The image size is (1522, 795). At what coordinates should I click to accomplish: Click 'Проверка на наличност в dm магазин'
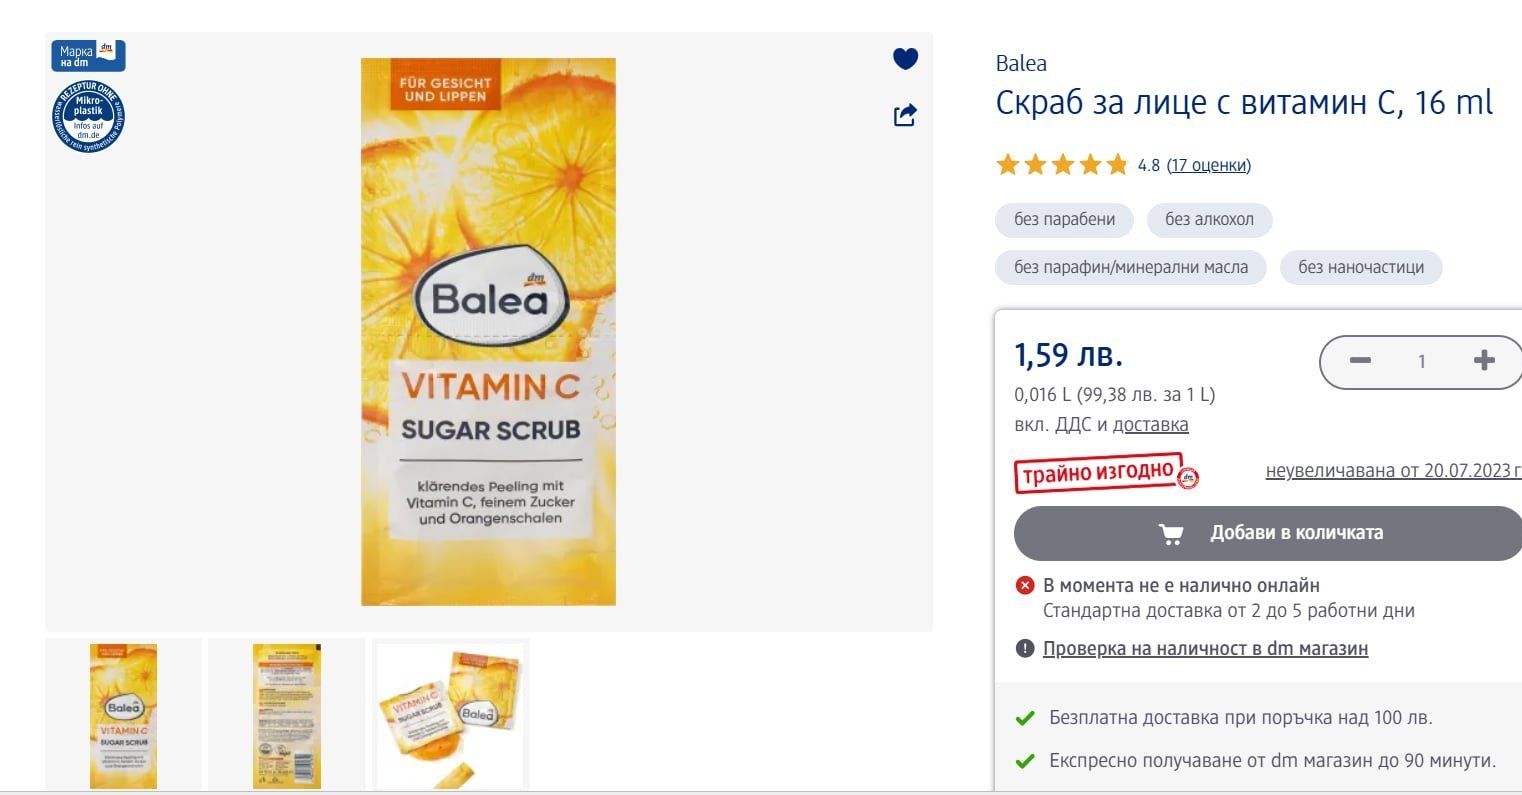[x=1205, y=648]
